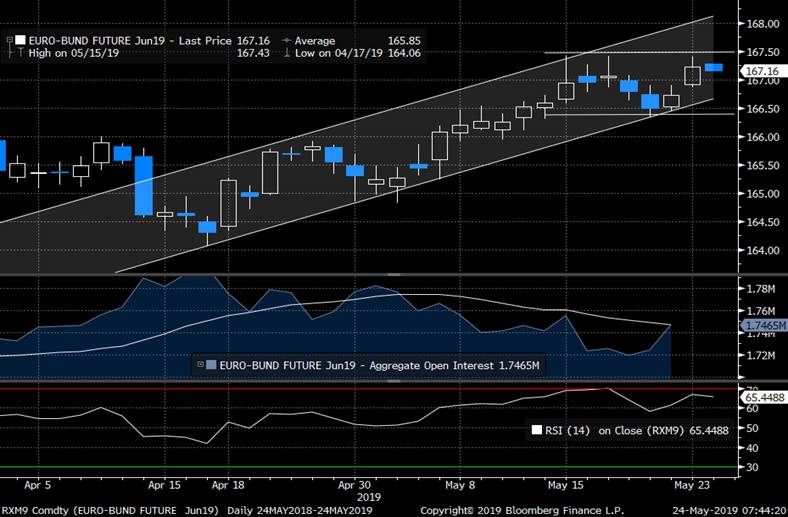Click the 166.00 price axis label
Image resolution: width=788 pixels, height=517 pixels.
762,137
